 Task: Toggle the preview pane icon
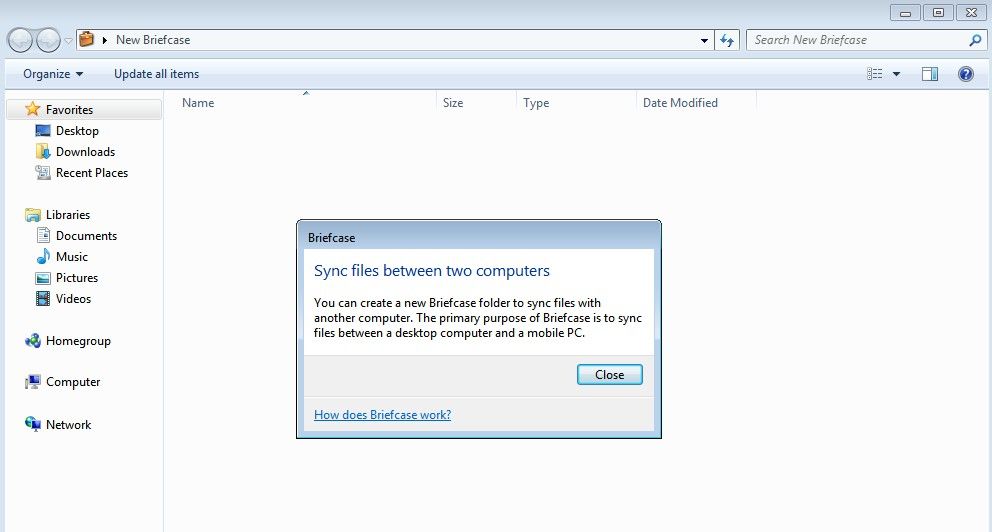pyautogui.click(x=929, y=74)
